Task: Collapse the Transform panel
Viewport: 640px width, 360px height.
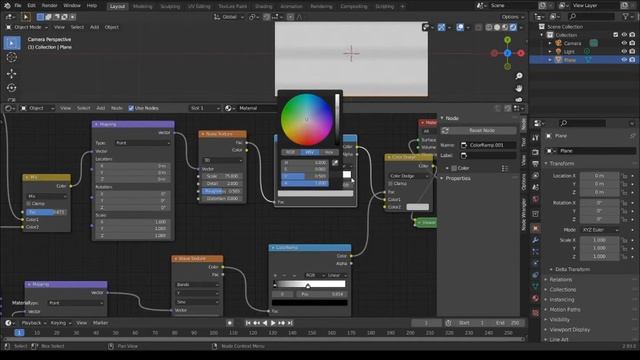Action: tap(562, 163)
